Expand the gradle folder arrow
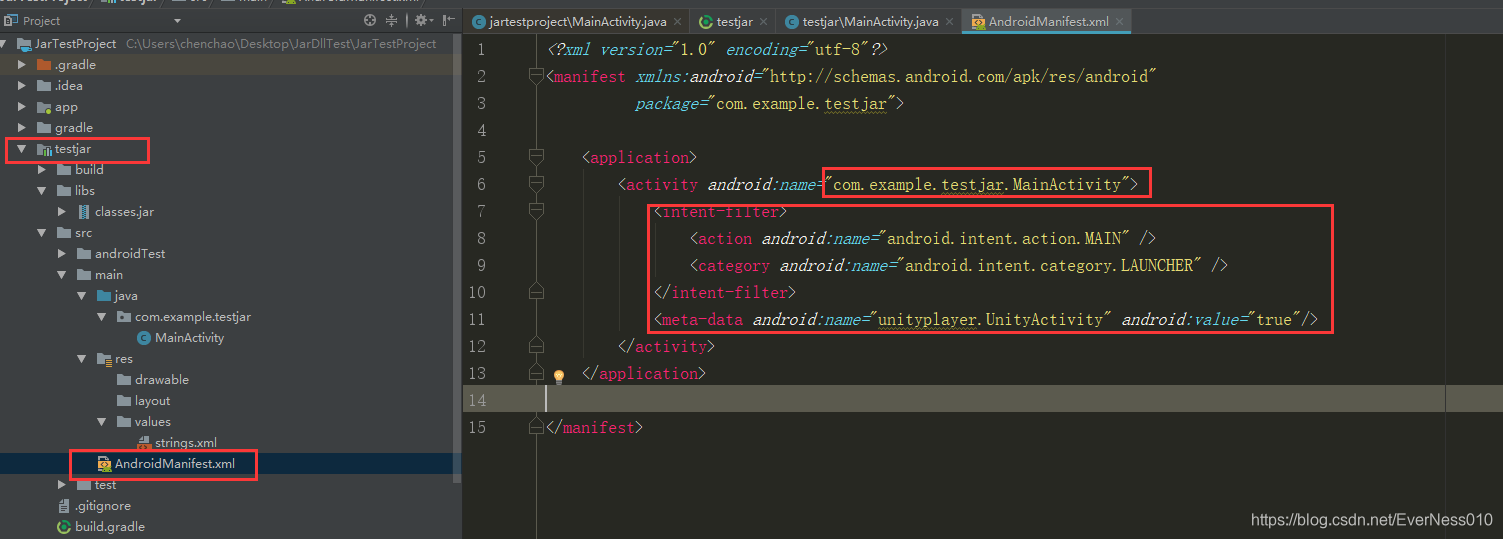The image size is (1503, 539). (22, 128)
